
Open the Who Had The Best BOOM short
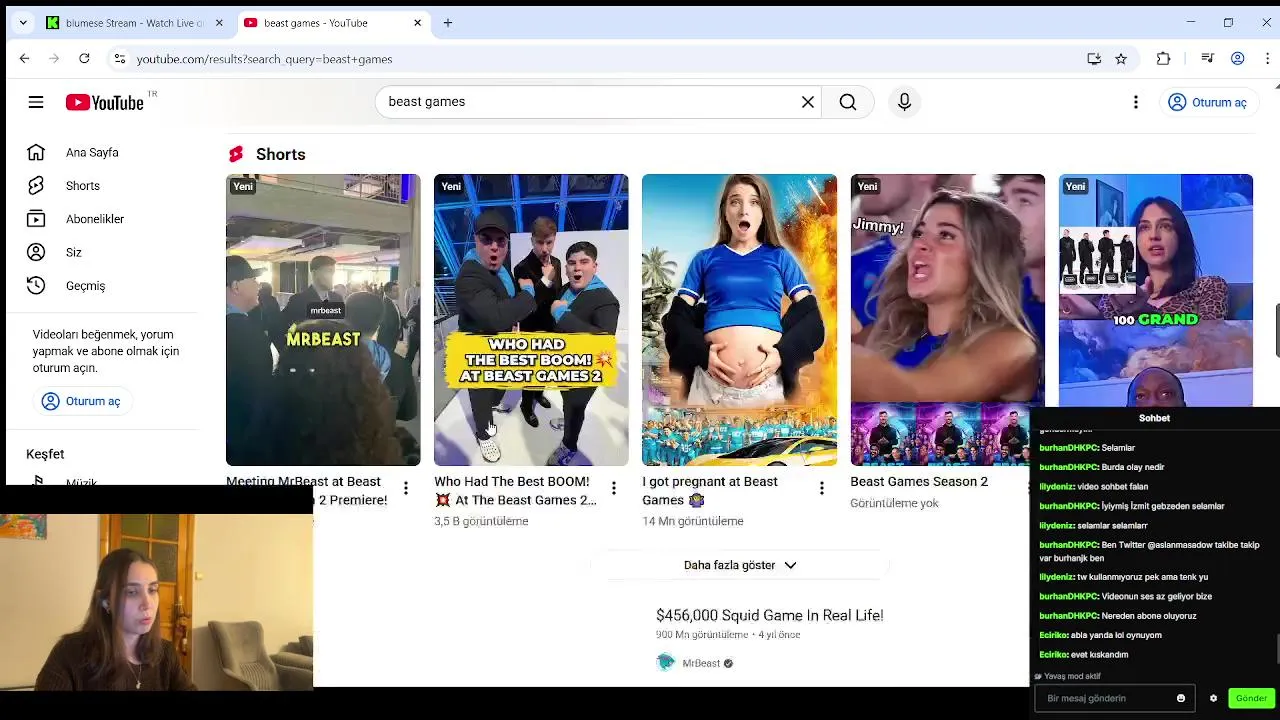531,320
